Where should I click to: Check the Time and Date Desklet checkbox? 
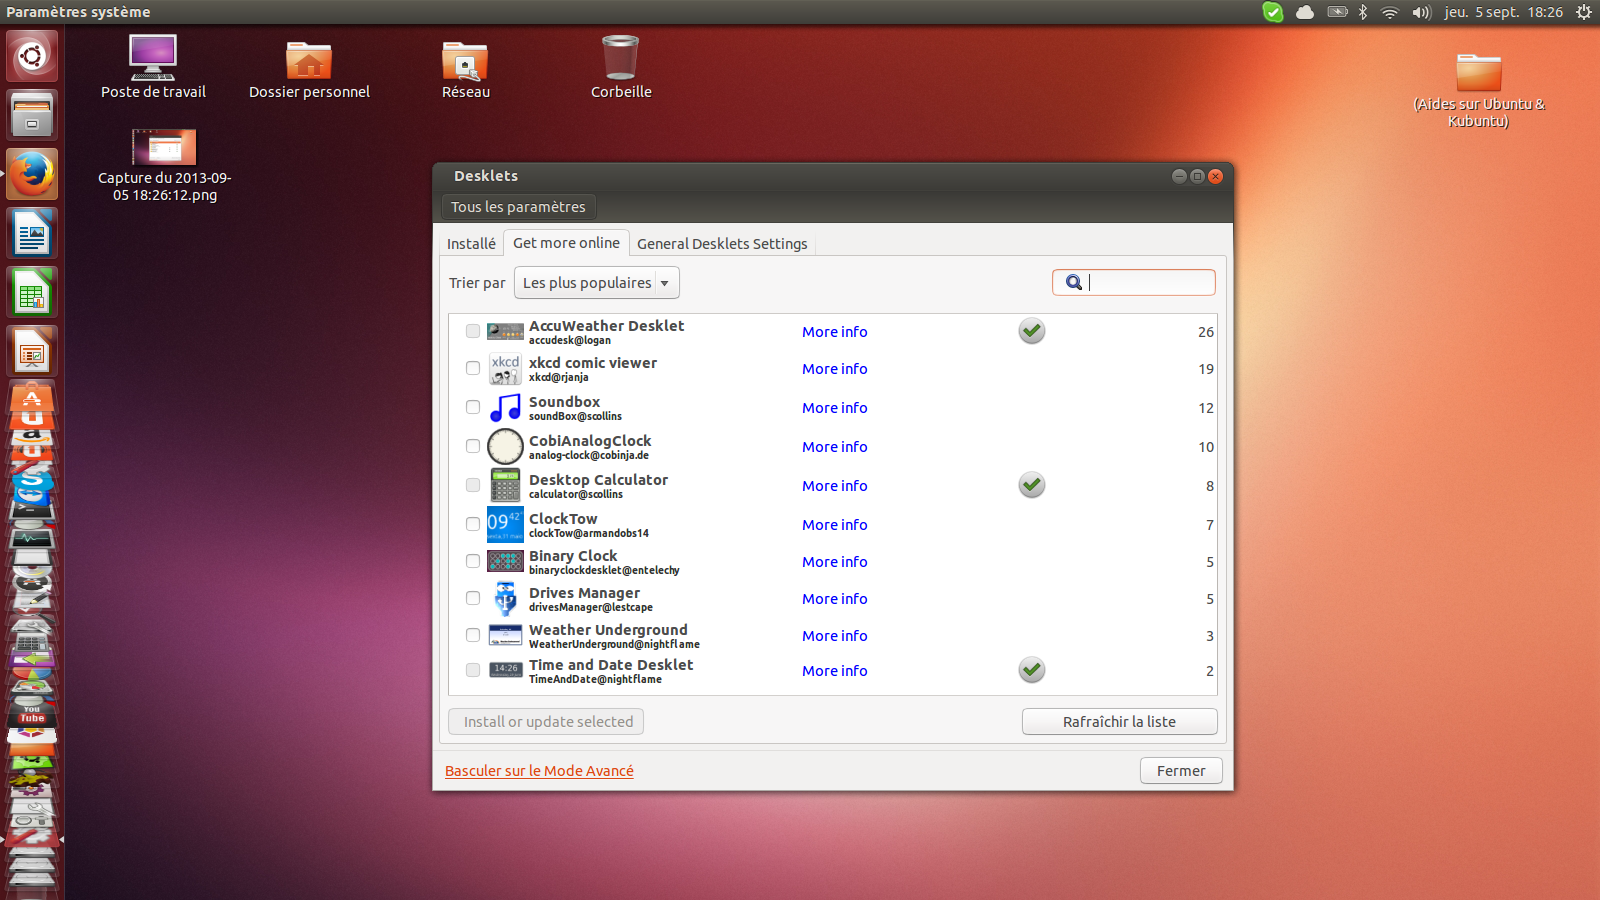click(x=473, y=670)
